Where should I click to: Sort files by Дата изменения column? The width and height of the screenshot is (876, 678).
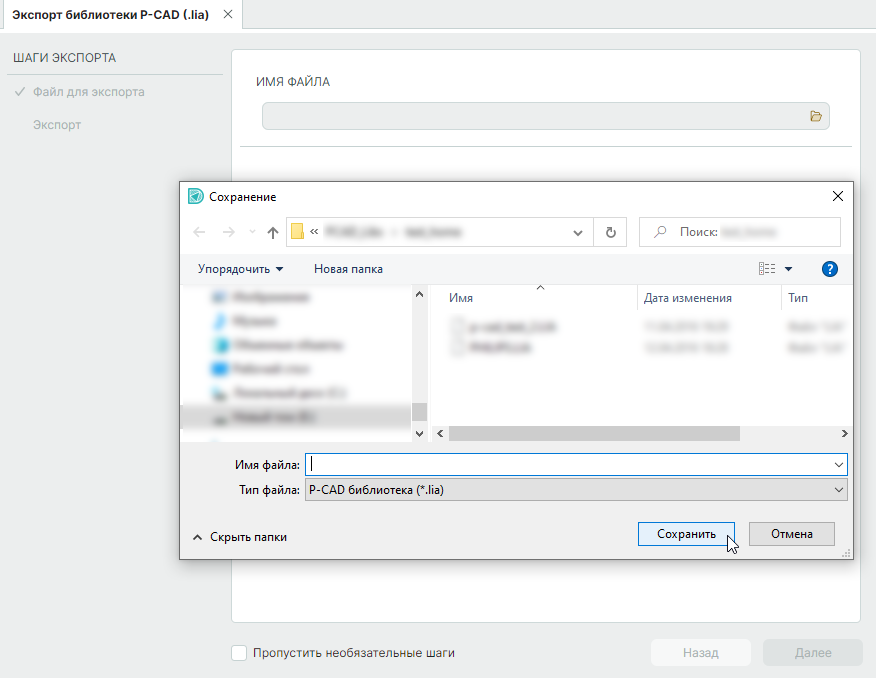(688, 298)
